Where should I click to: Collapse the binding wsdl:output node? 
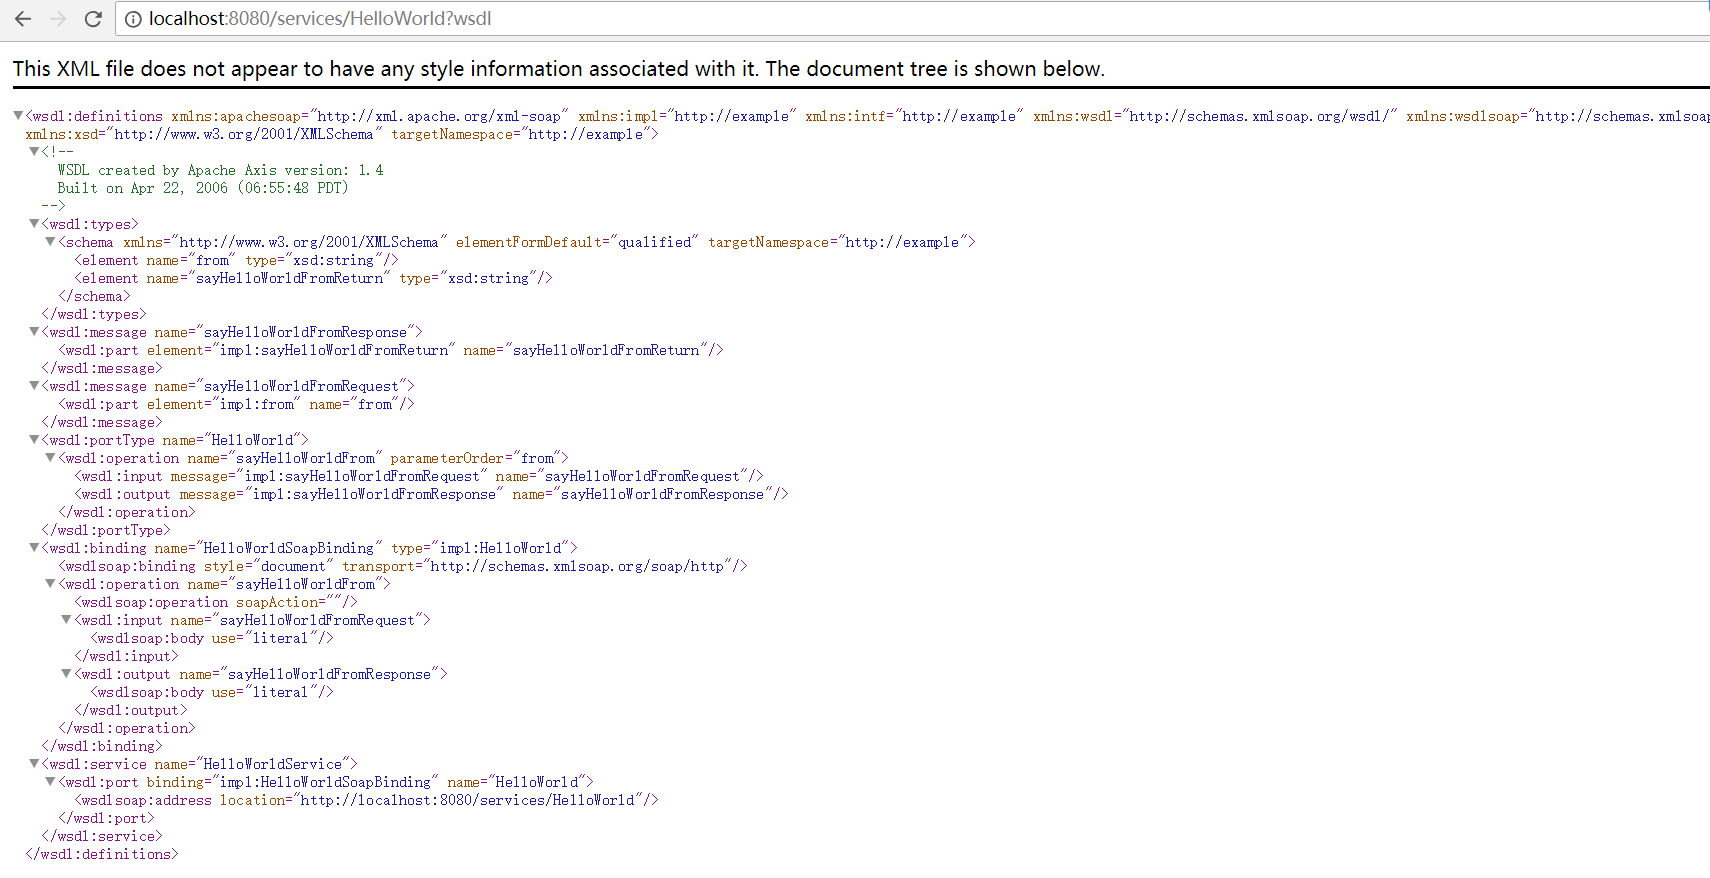[x=66, y=674]
